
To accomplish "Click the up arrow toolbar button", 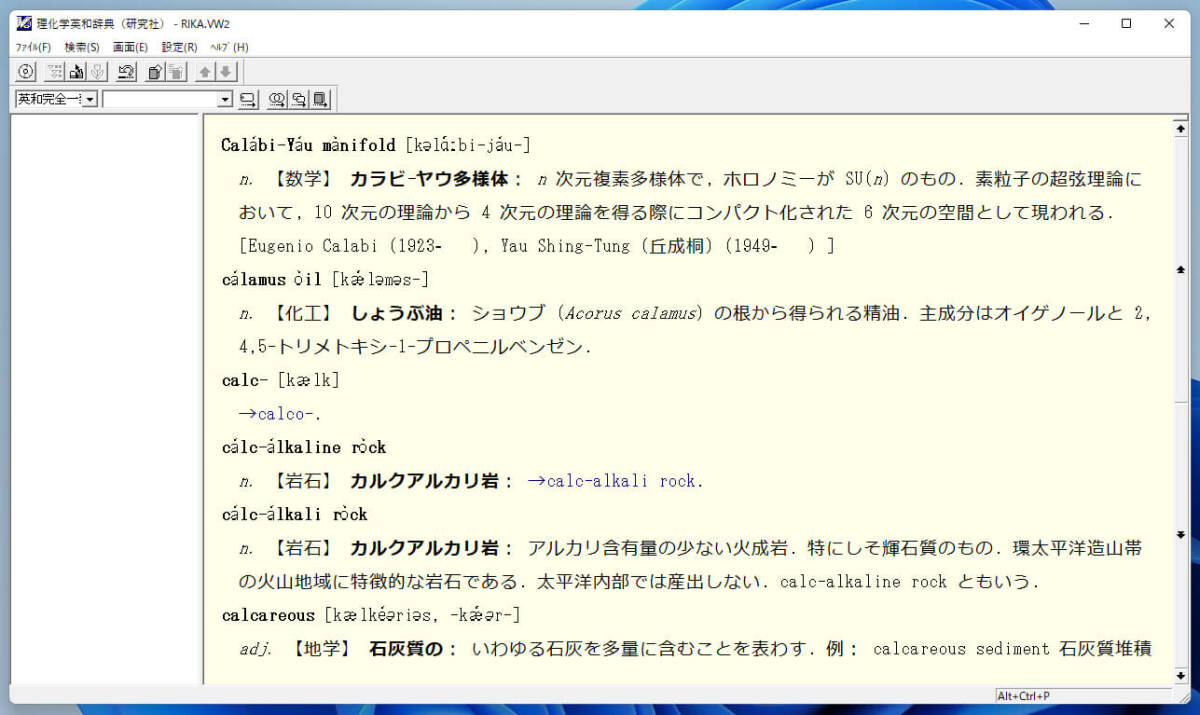I will pos(206,71).
